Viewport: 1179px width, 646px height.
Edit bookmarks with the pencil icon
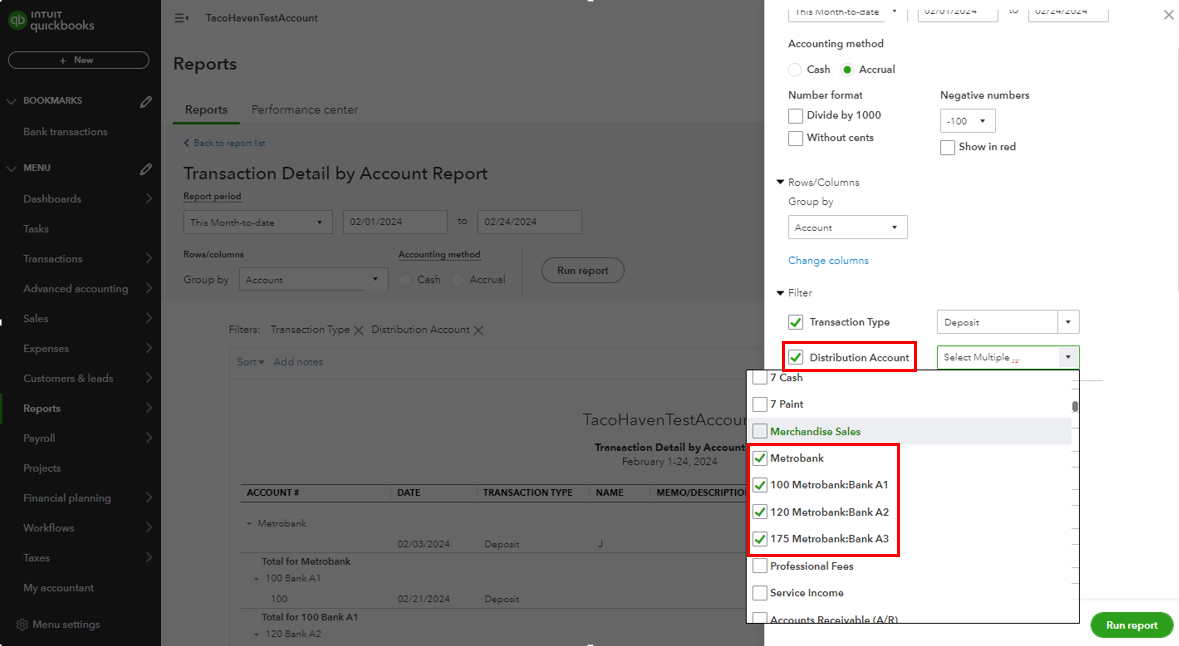tap(146, 102)
